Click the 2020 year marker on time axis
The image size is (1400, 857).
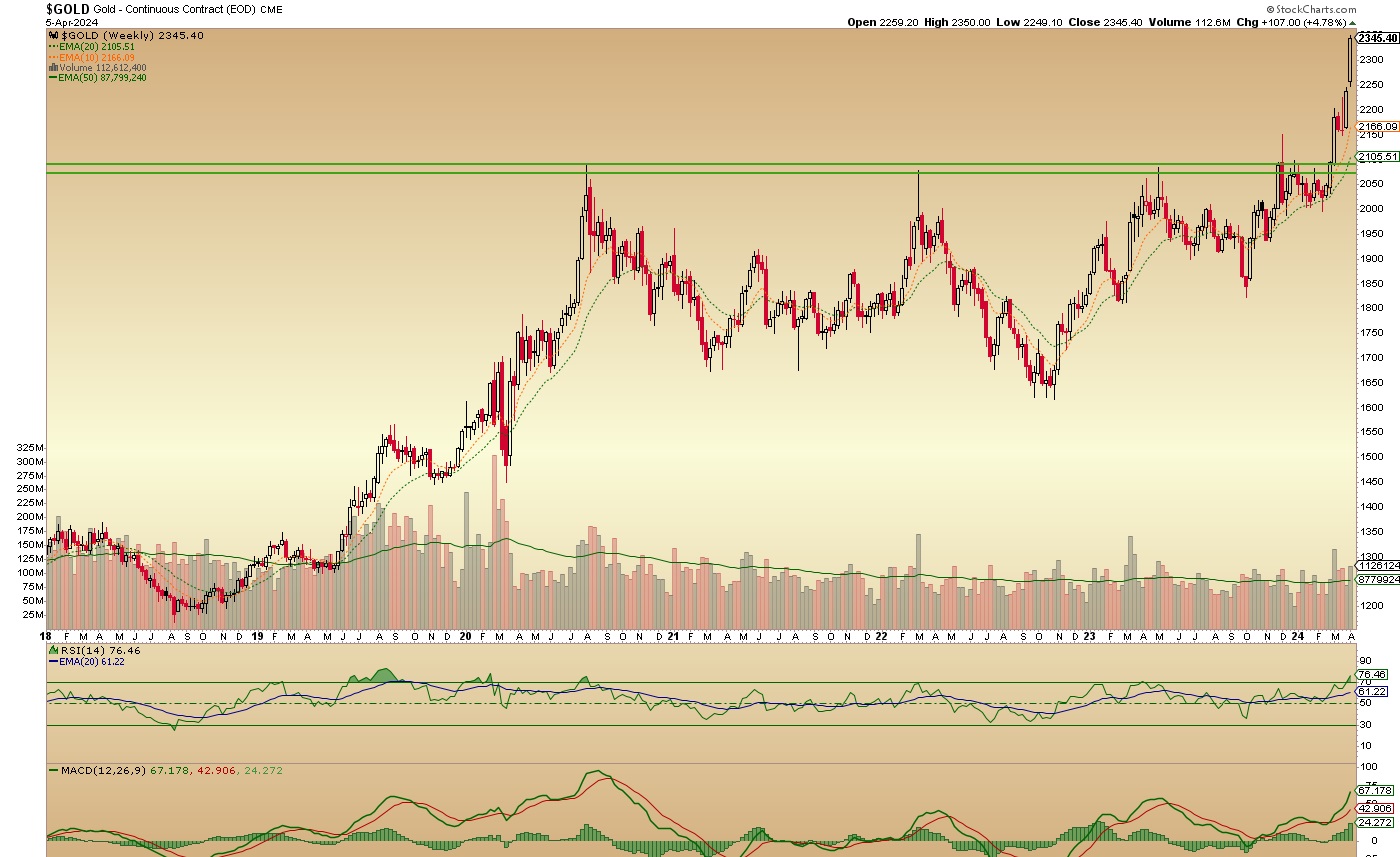pos(464,636)
